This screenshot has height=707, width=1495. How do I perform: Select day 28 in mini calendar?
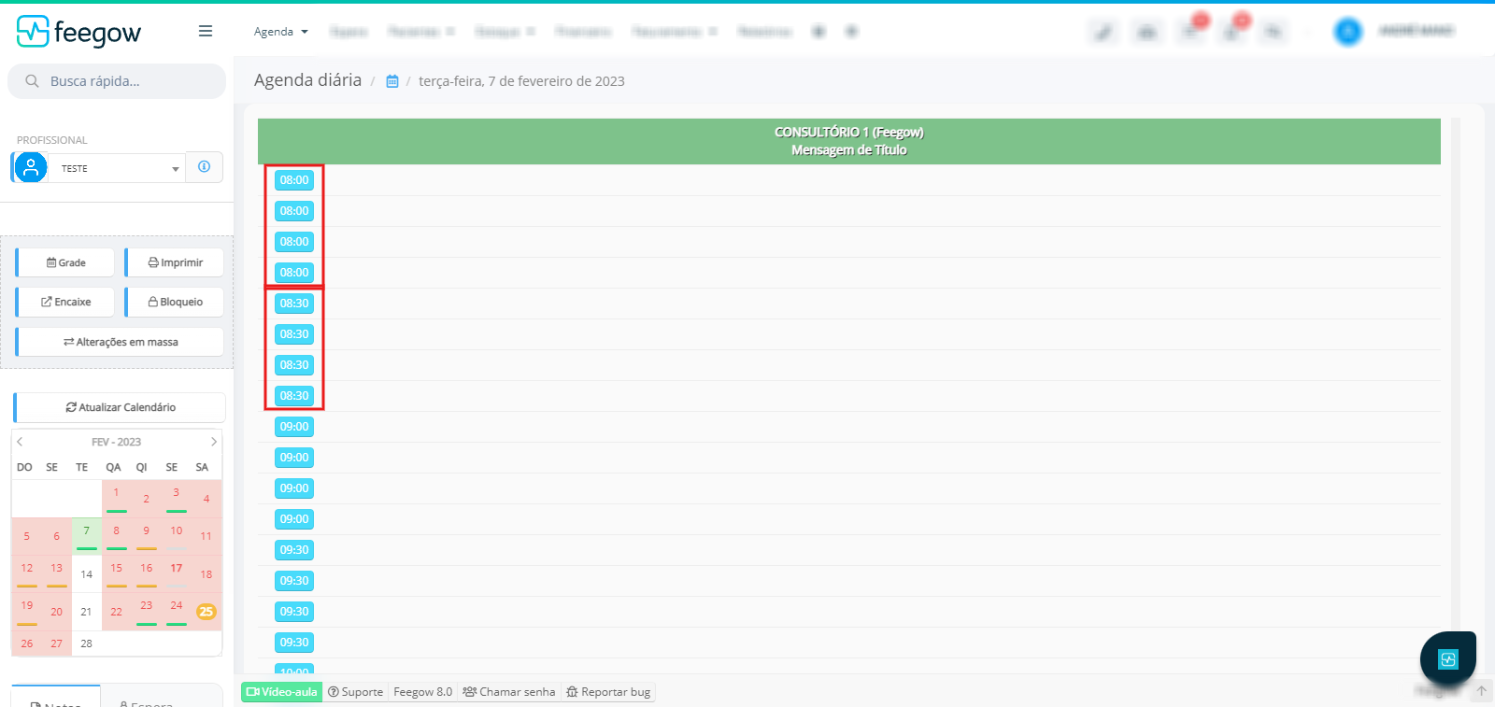pos(87,643)
